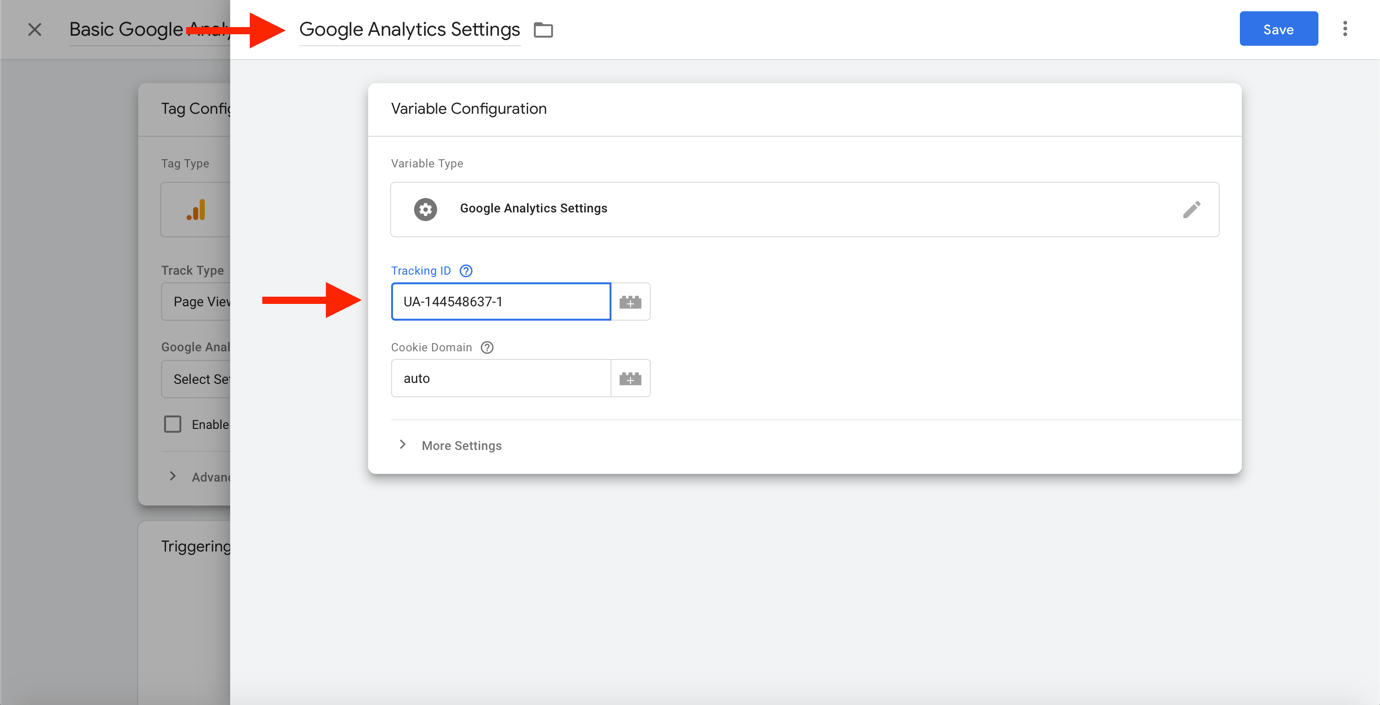Click the Cookie Domain label
This screenshot has height=705, width=1380.
click(x=432, y=348)
